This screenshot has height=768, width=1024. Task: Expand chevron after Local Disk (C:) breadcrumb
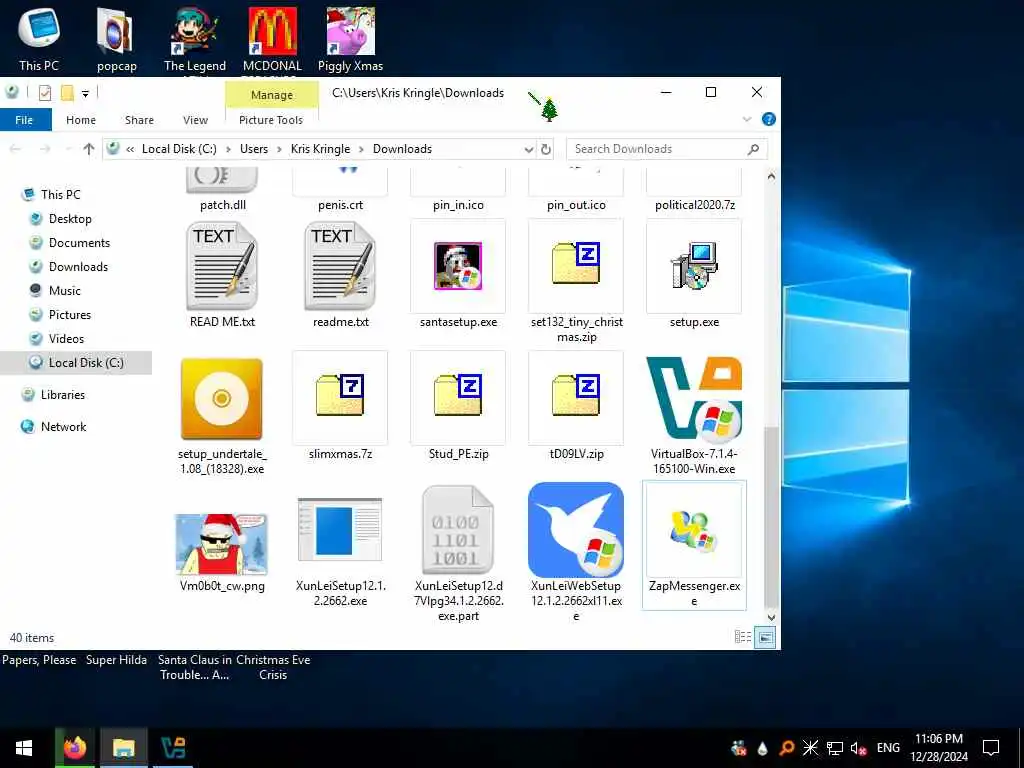click(x=228, y=149)
